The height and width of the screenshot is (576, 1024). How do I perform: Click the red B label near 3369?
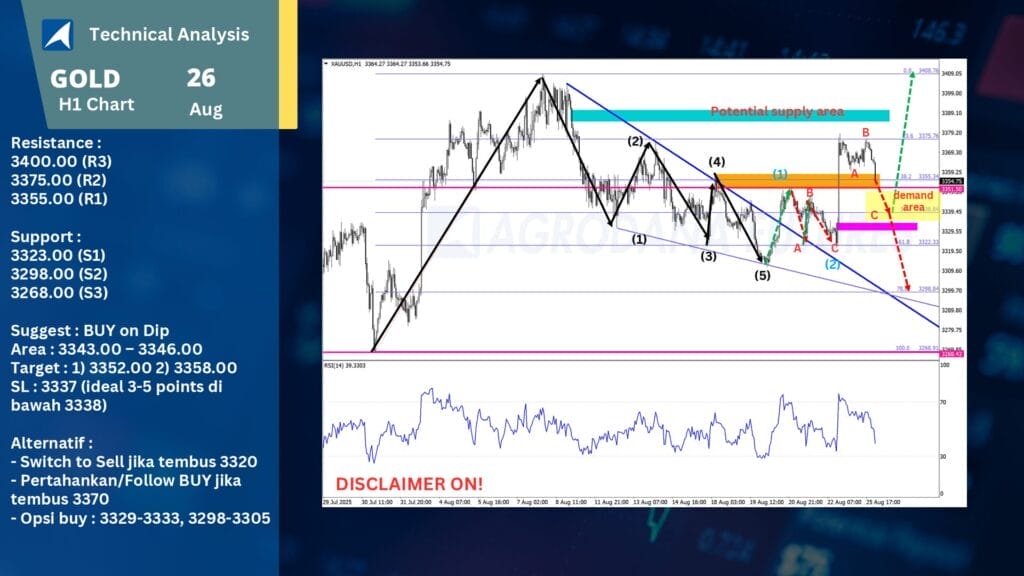pyautogui.click(x=866, y=132)
